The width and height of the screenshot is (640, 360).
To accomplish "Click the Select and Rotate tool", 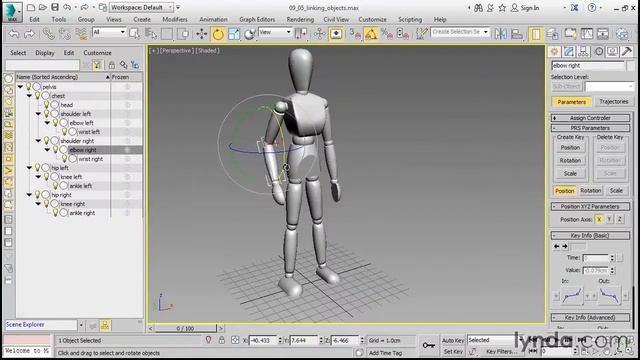I will [x=218, y=34].
